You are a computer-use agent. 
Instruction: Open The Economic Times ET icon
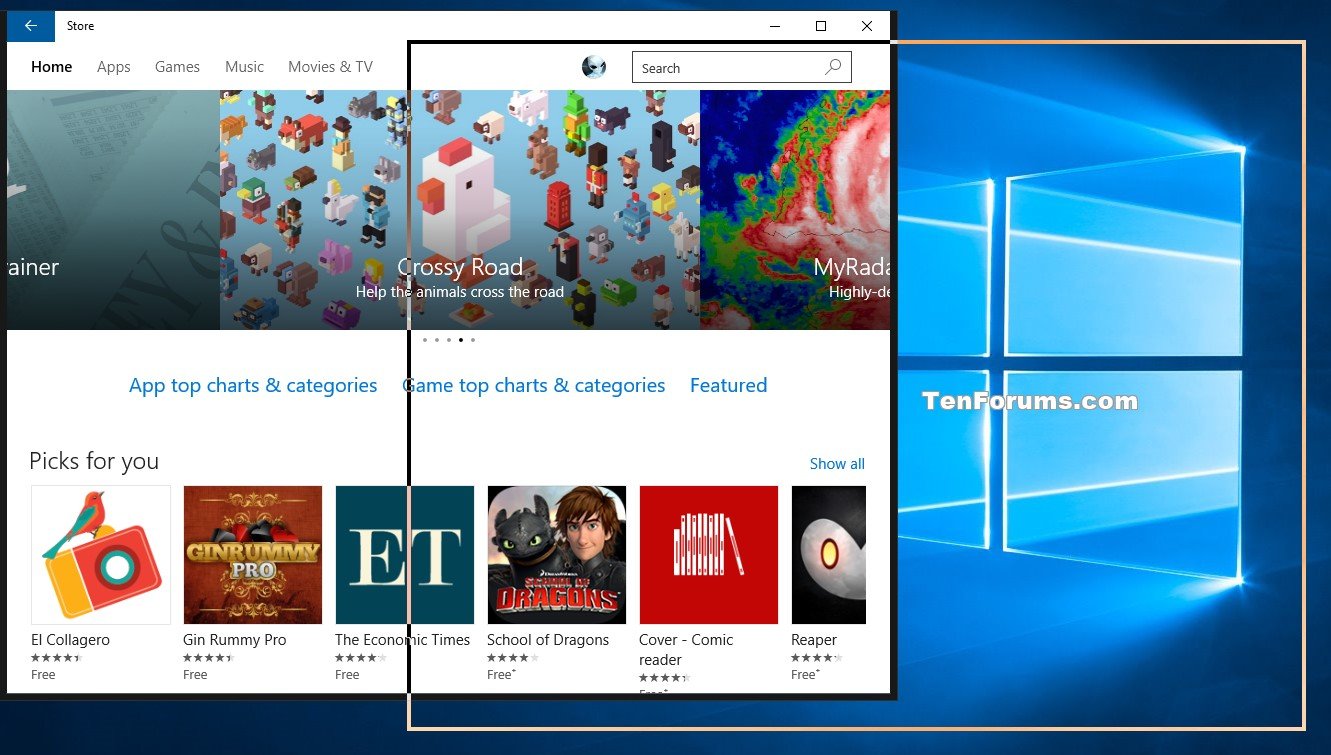point(405,555)
